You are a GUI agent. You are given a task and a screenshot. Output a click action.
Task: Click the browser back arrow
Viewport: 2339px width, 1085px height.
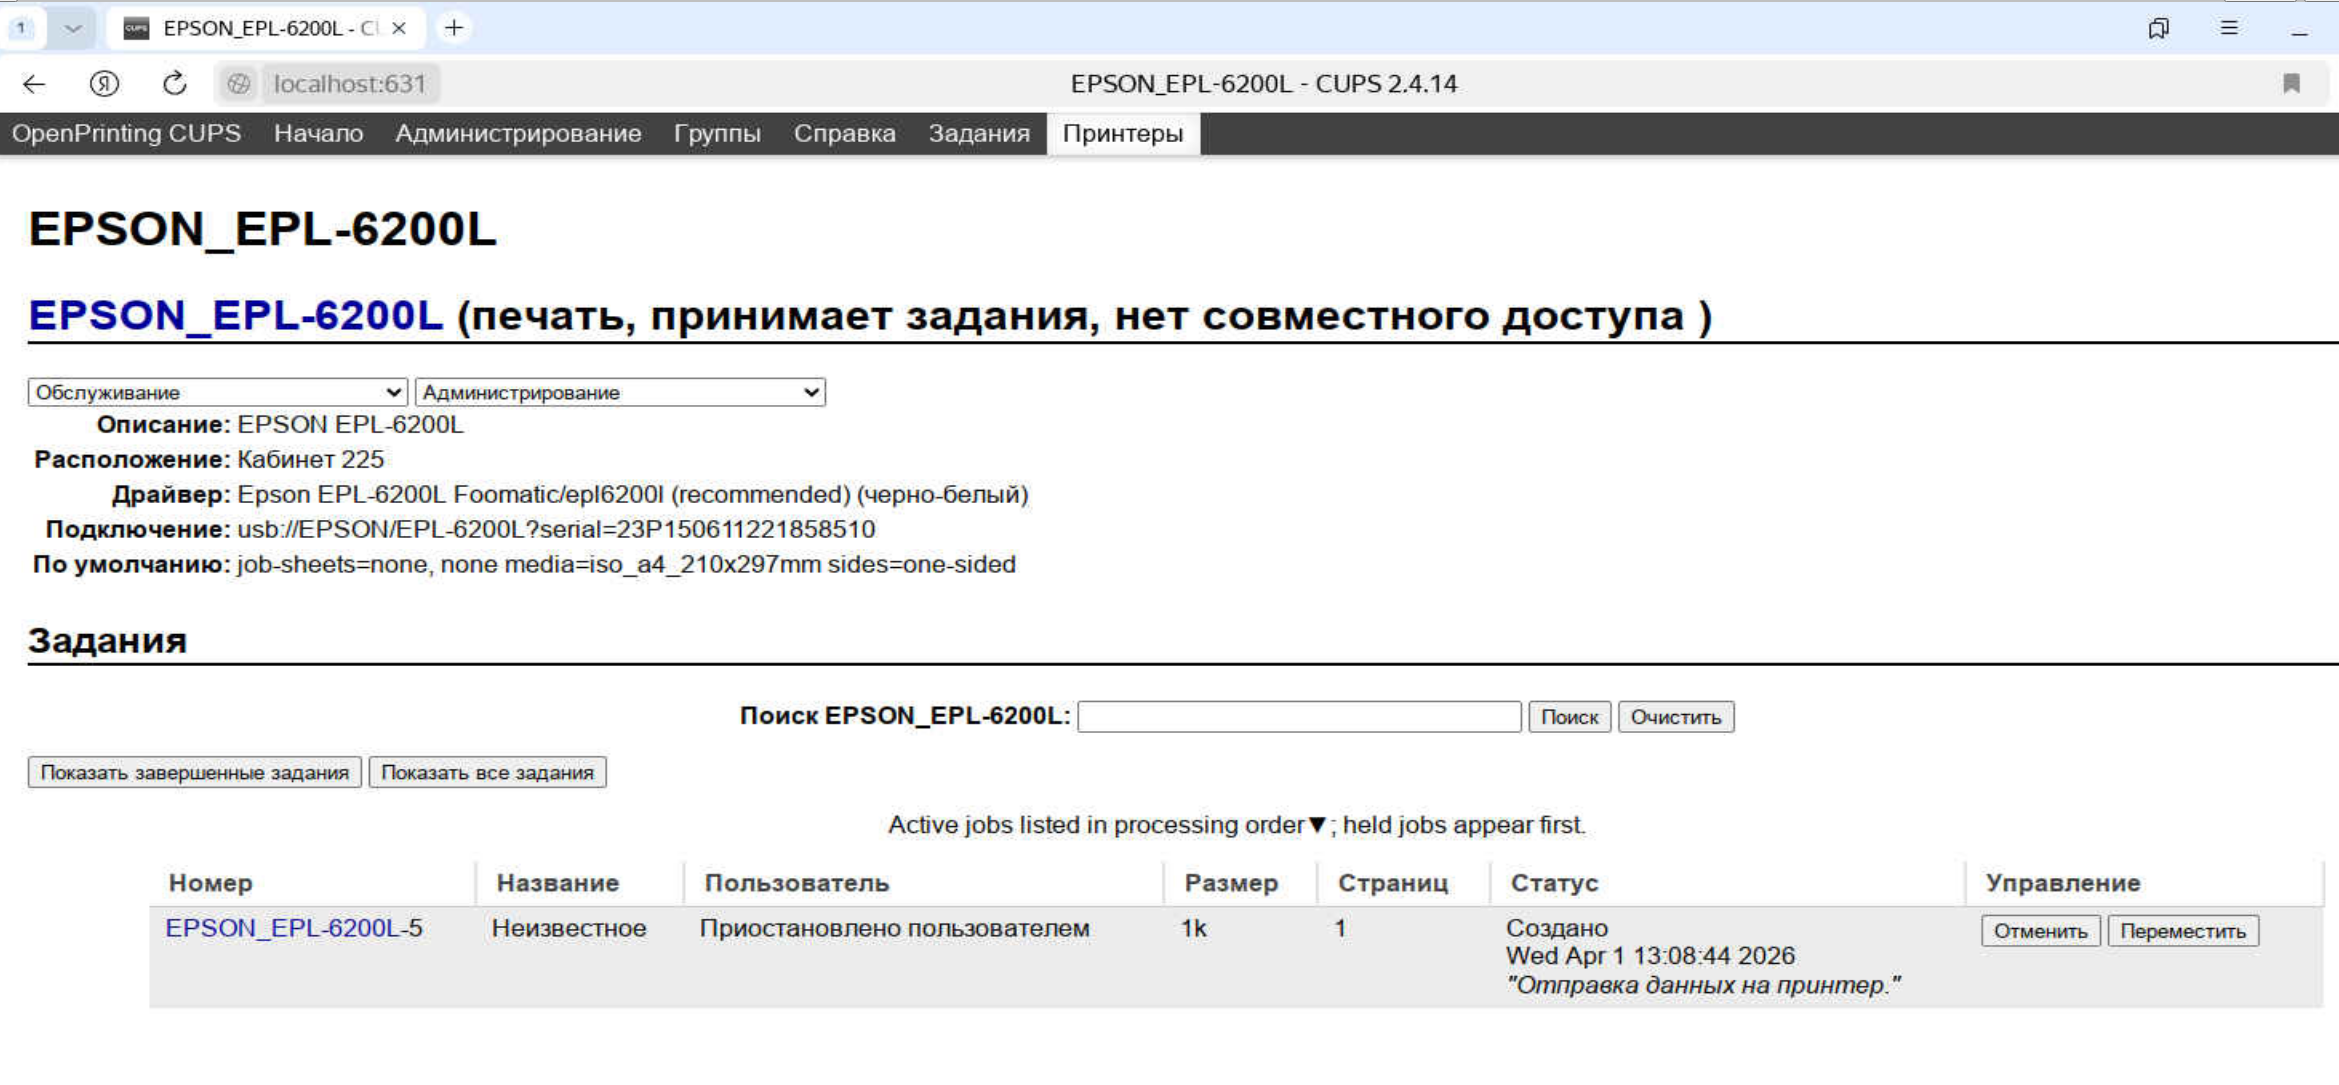click(34, 84)
